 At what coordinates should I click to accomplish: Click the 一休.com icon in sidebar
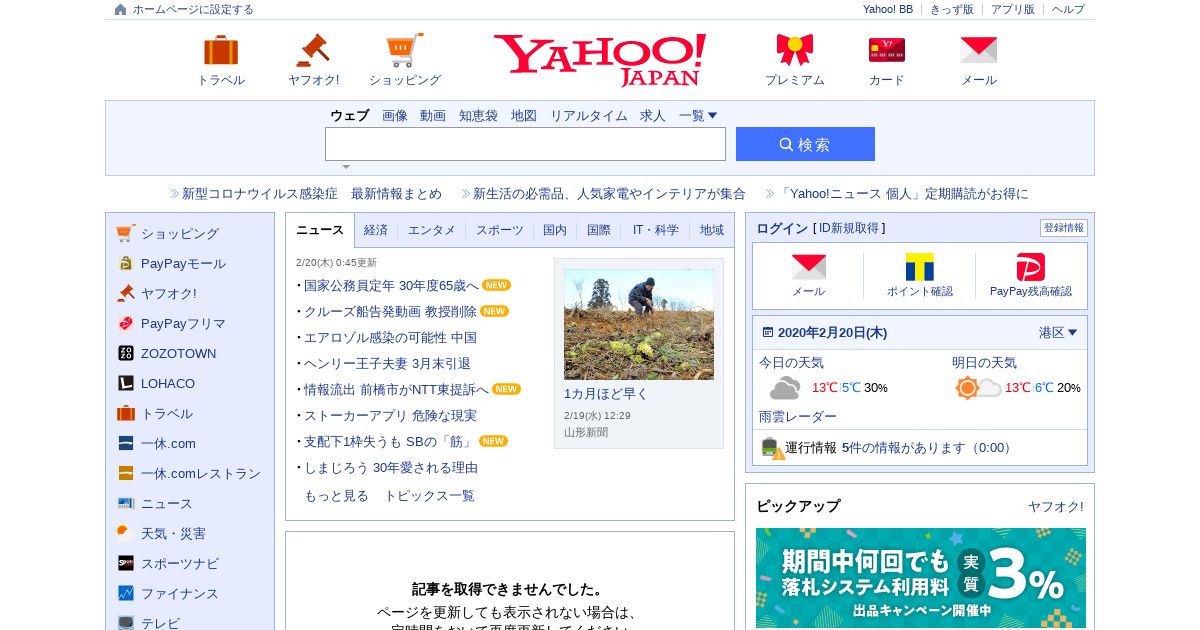[x=125, y=443]
